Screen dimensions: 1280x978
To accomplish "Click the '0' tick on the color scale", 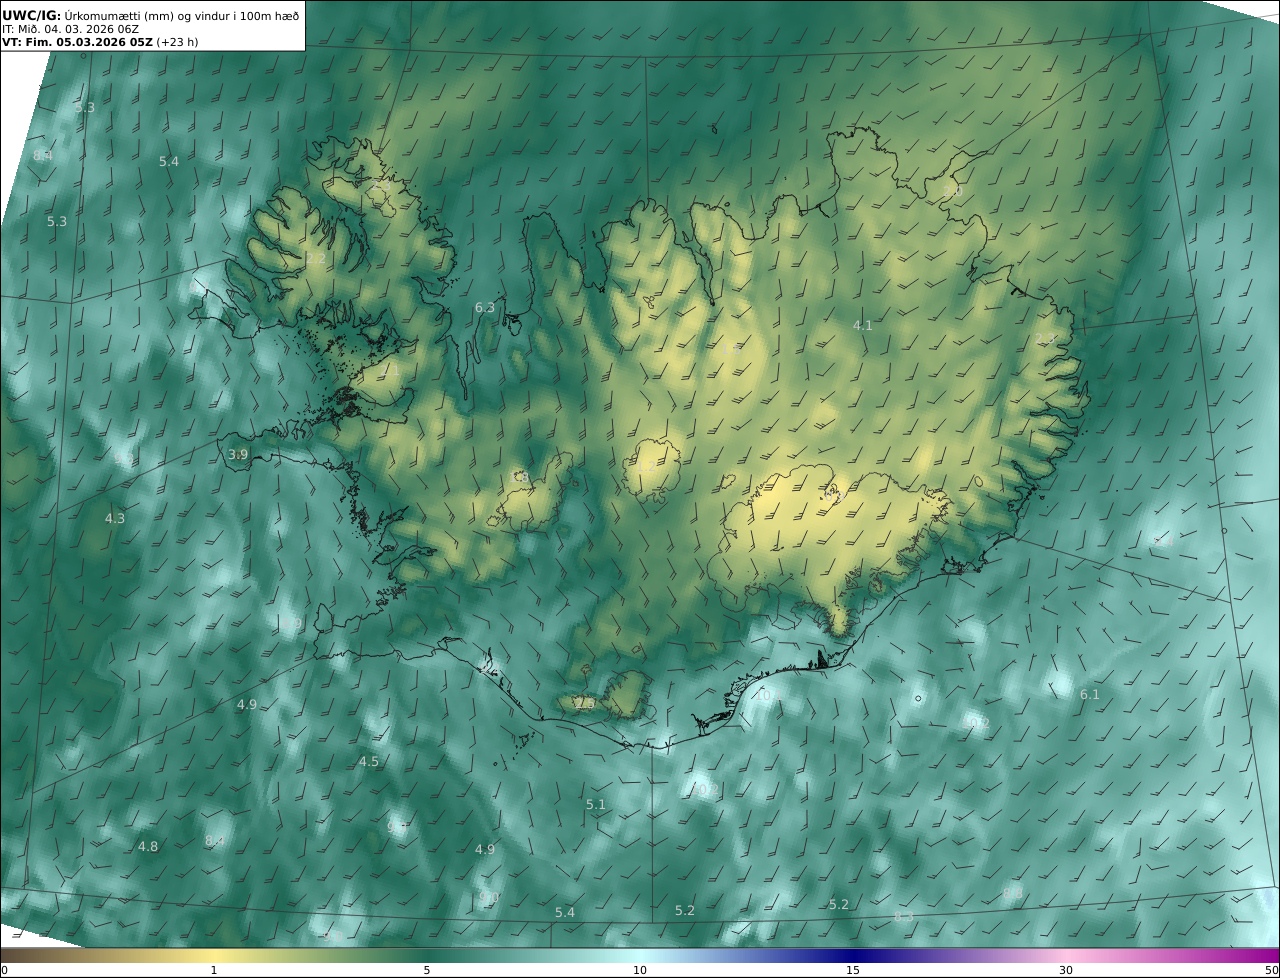I will 4,970.
